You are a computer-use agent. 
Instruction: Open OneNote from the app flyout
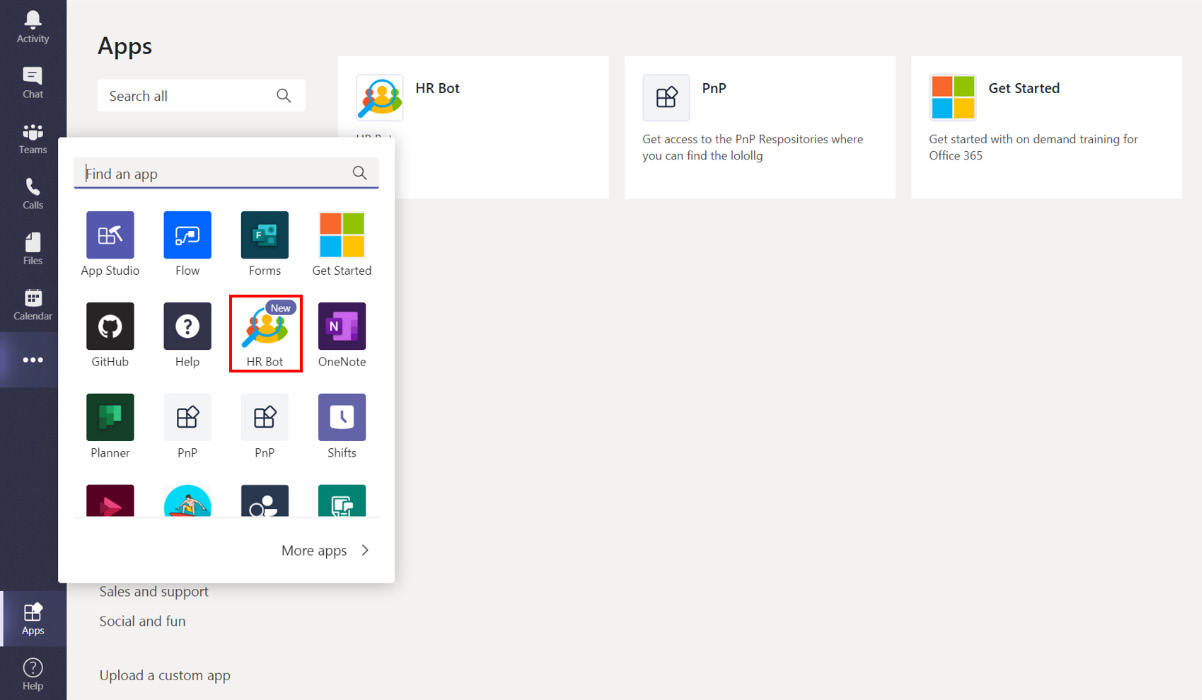(342, 335)
